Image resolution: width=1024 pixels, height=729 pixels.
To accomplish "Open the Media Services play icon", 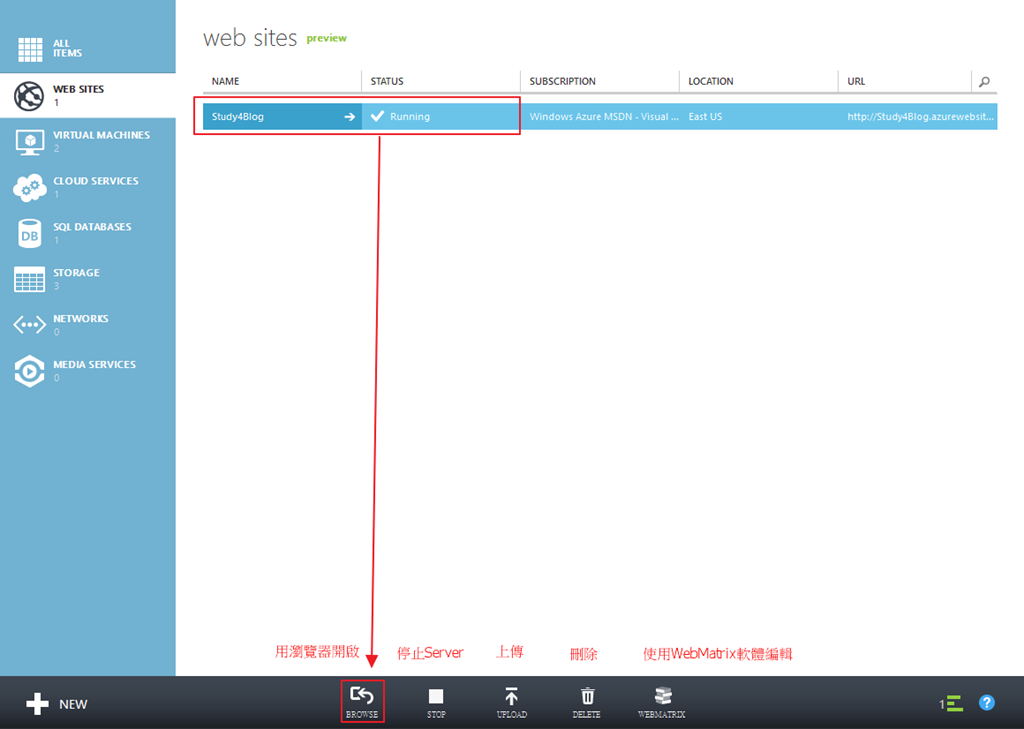I will pyautogui.click(x=29, y=371).
